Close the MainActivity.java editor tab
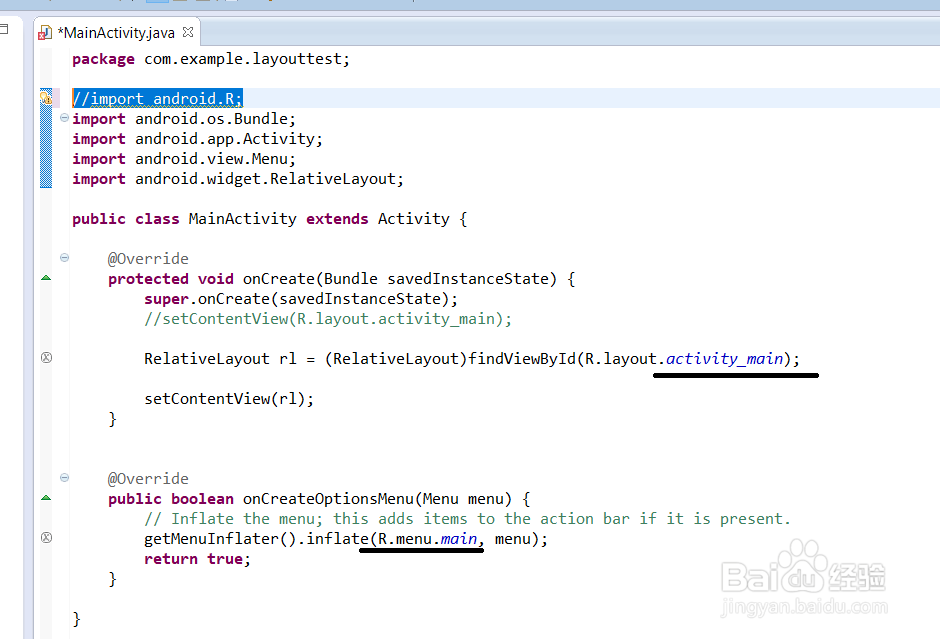 click(188, 32)
